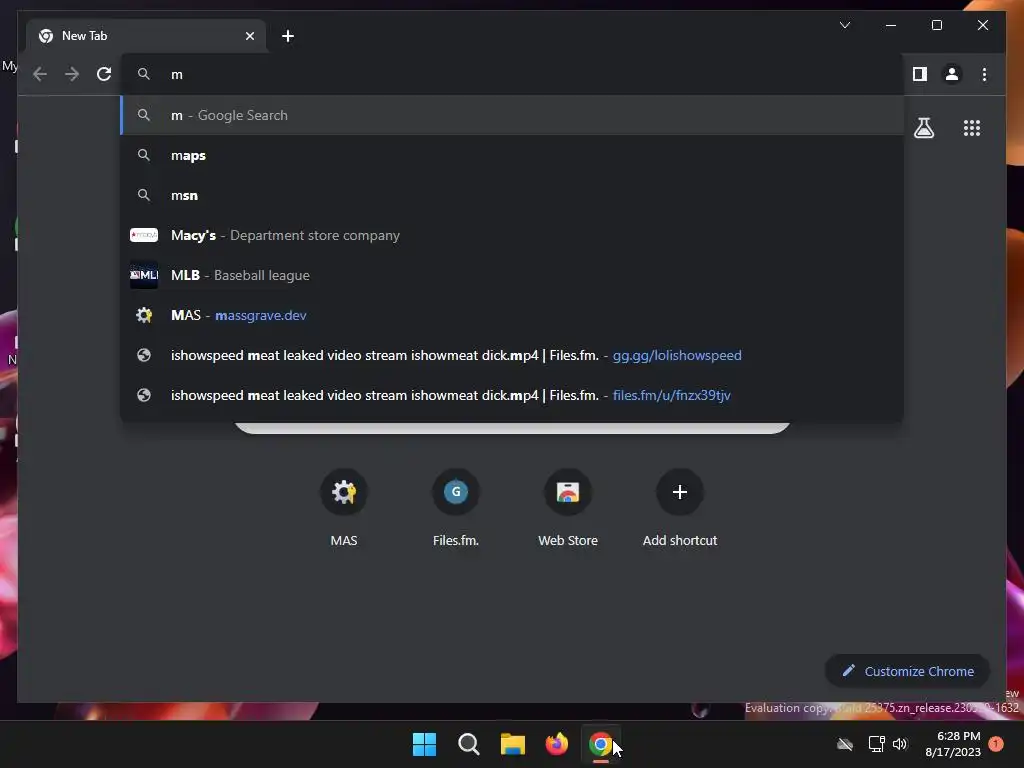Click the Add shortcut plus tile
Image resolution: width=1024 pixels, height=768 pixels.
pos(680,508)
